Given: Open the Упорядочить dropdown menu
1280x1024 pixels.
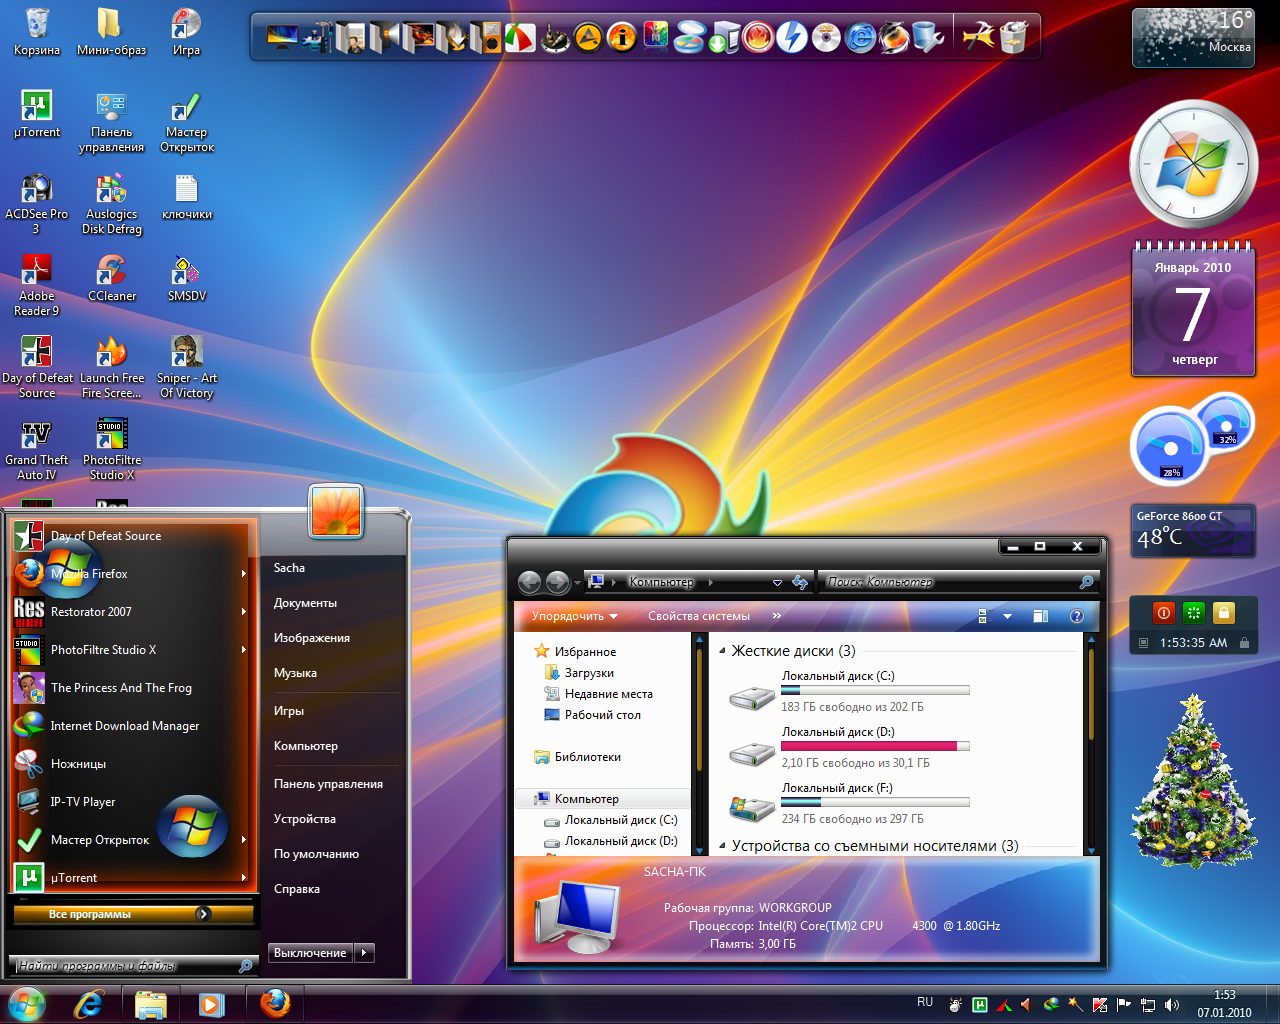Looking at the screenshot, I should click(575, 616).
